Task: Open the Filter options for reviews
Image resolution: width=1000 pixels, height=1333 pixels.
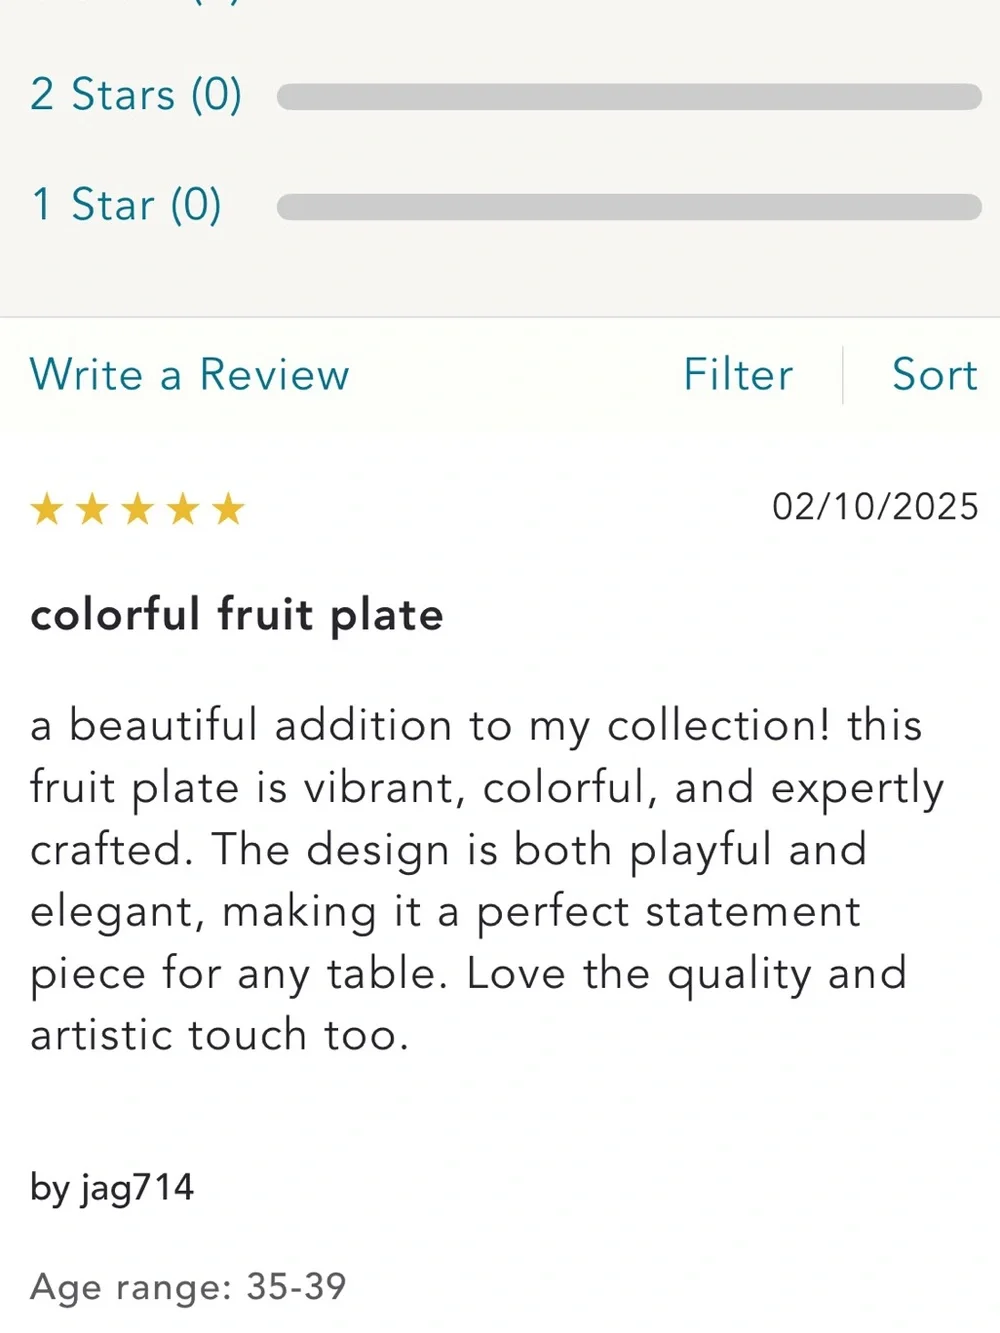Action: [x=738, y=374]
